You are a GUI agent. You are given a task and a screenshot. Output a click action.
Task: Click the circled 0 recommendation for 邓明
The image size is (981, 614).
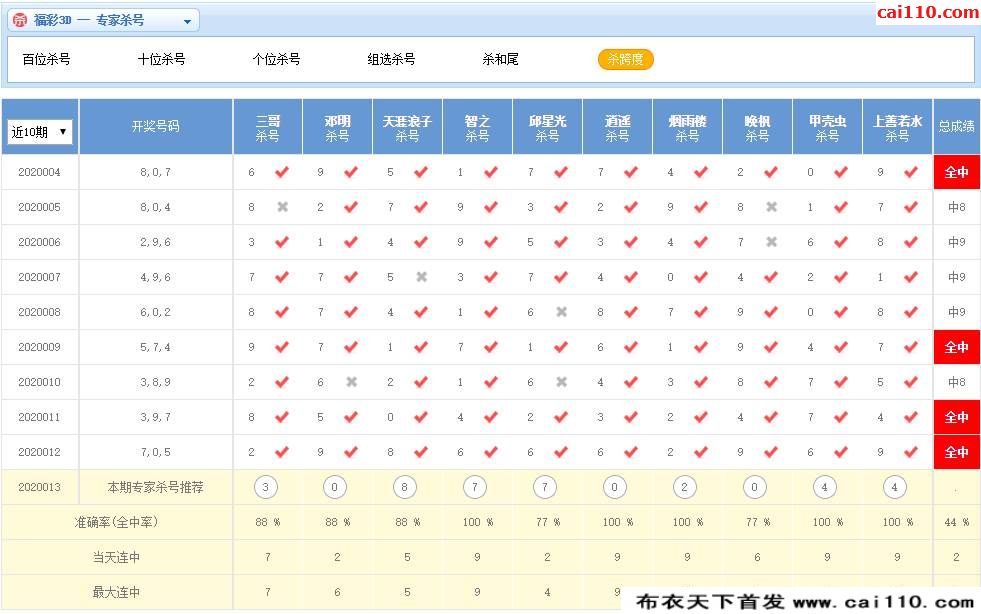[335, 487]
